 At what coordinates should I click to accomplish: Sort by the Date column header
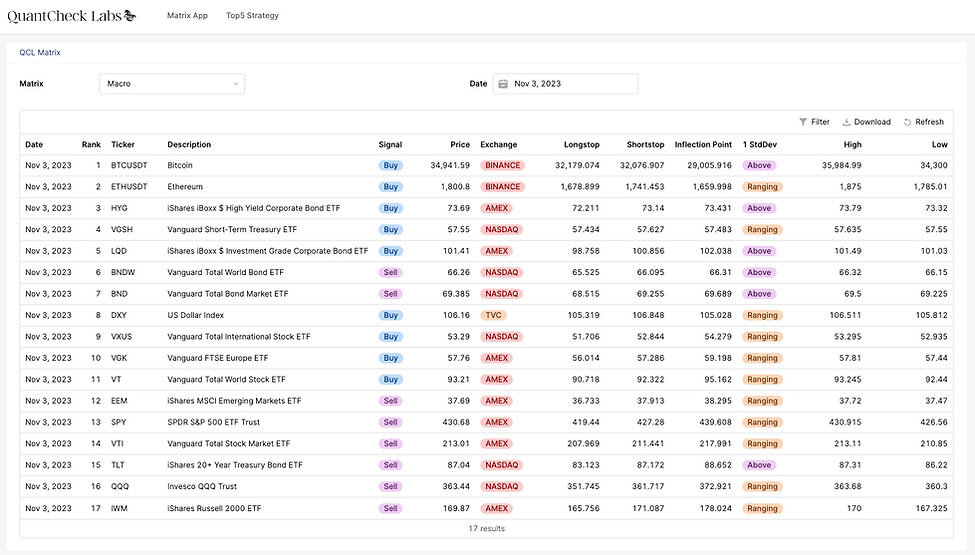click(x=34, y=144)
